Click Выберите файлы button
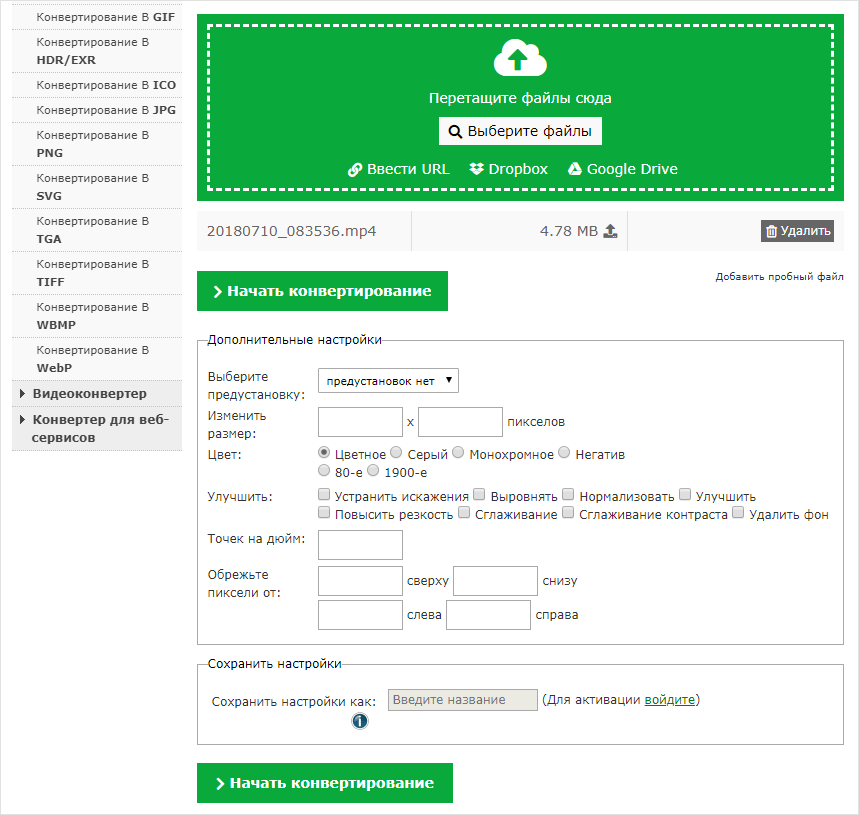The image size is (859, 815). tap(520, 131)
